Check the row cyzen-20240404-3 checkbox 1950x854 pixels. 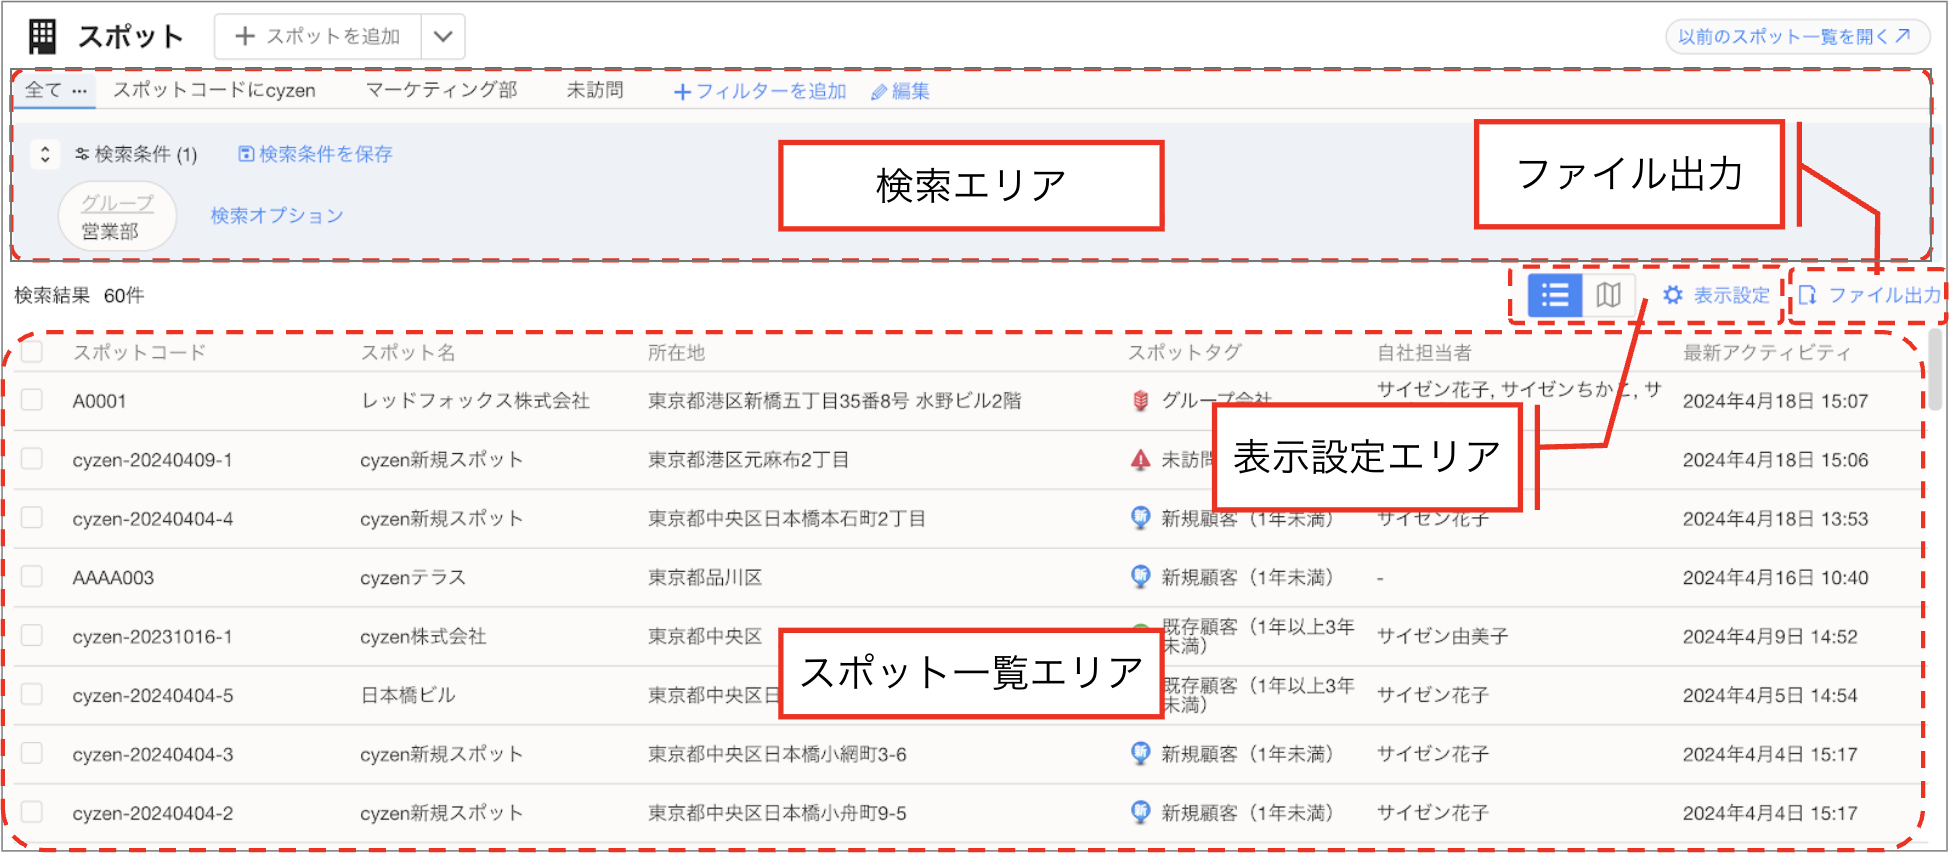click(x=32, y=754)
